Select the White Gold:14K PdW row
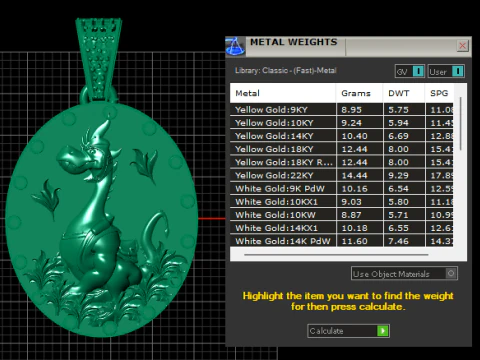The height and width of the screenshot is (360, 480). [341, 241]
